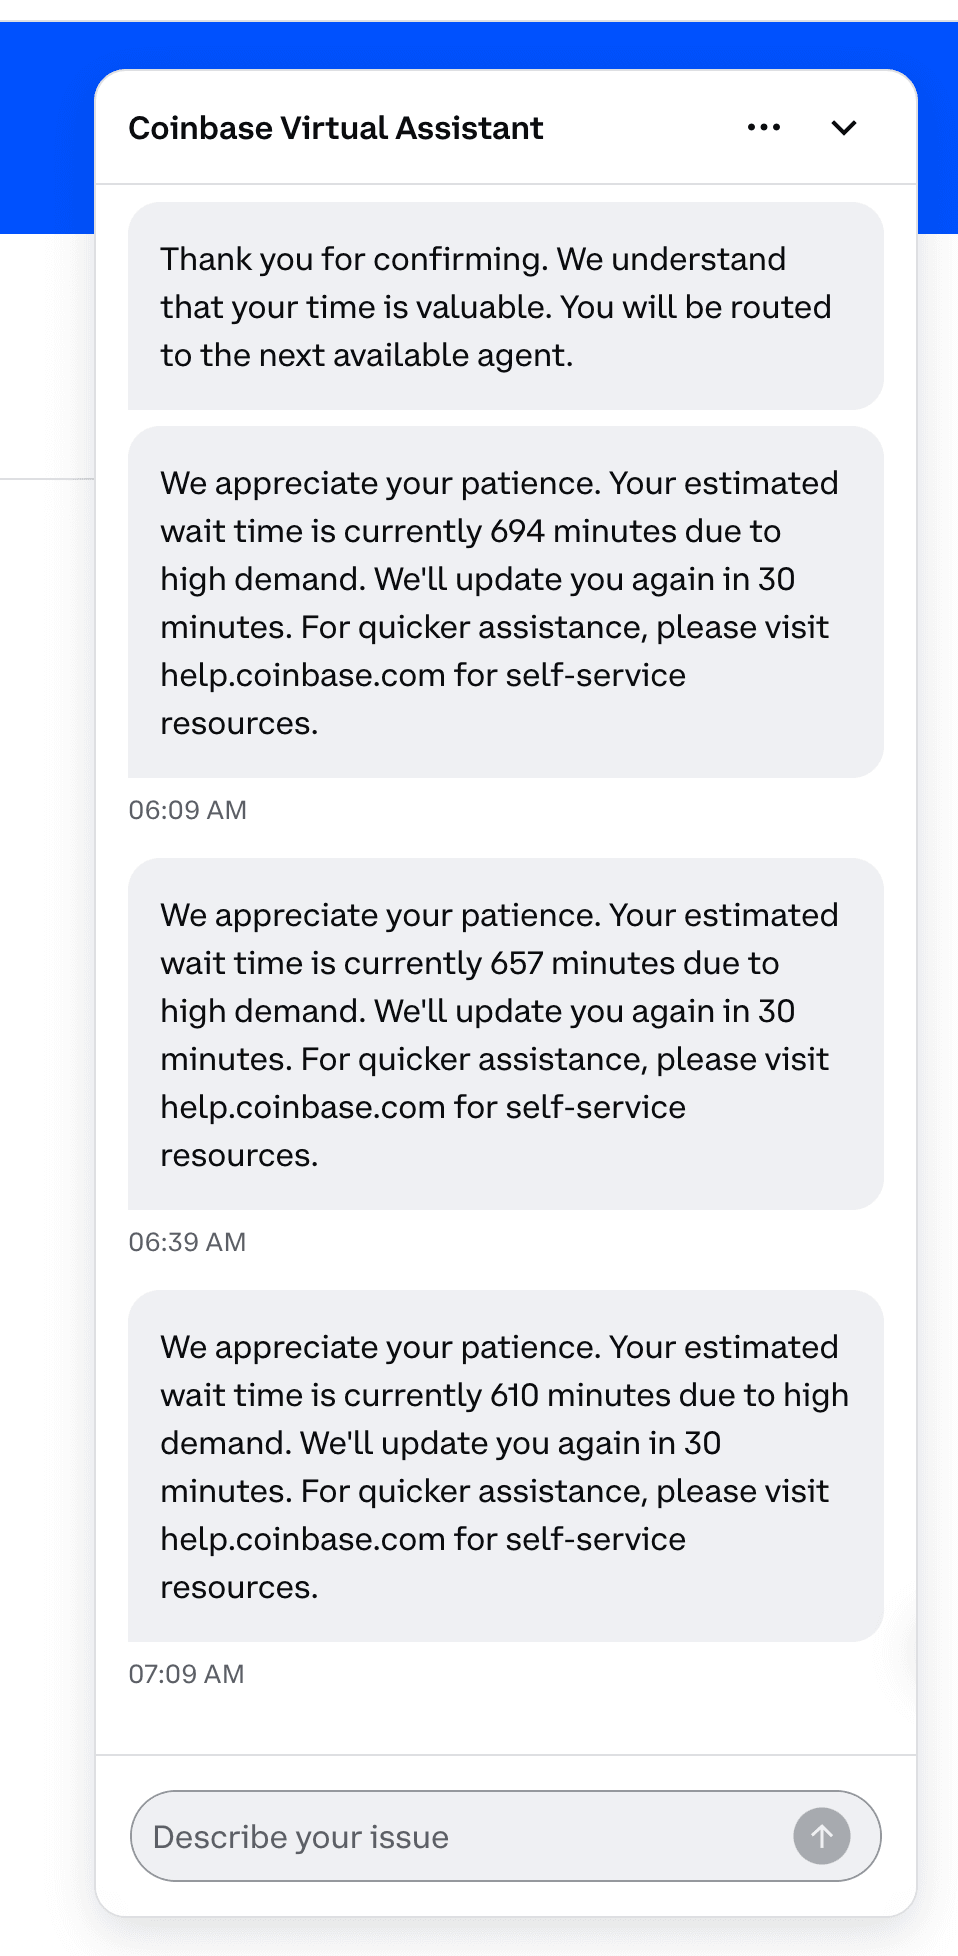Click the 06:39 AM timestamp

point(188,1242)
